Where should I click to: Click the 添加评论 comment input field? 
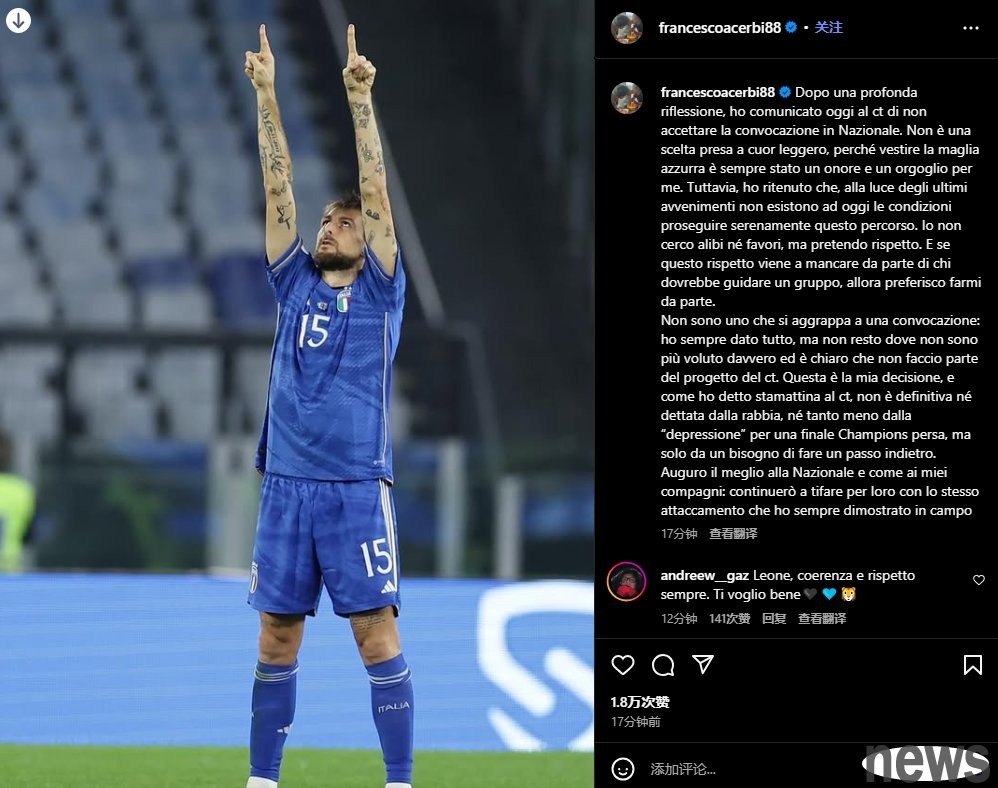[751, 769]
